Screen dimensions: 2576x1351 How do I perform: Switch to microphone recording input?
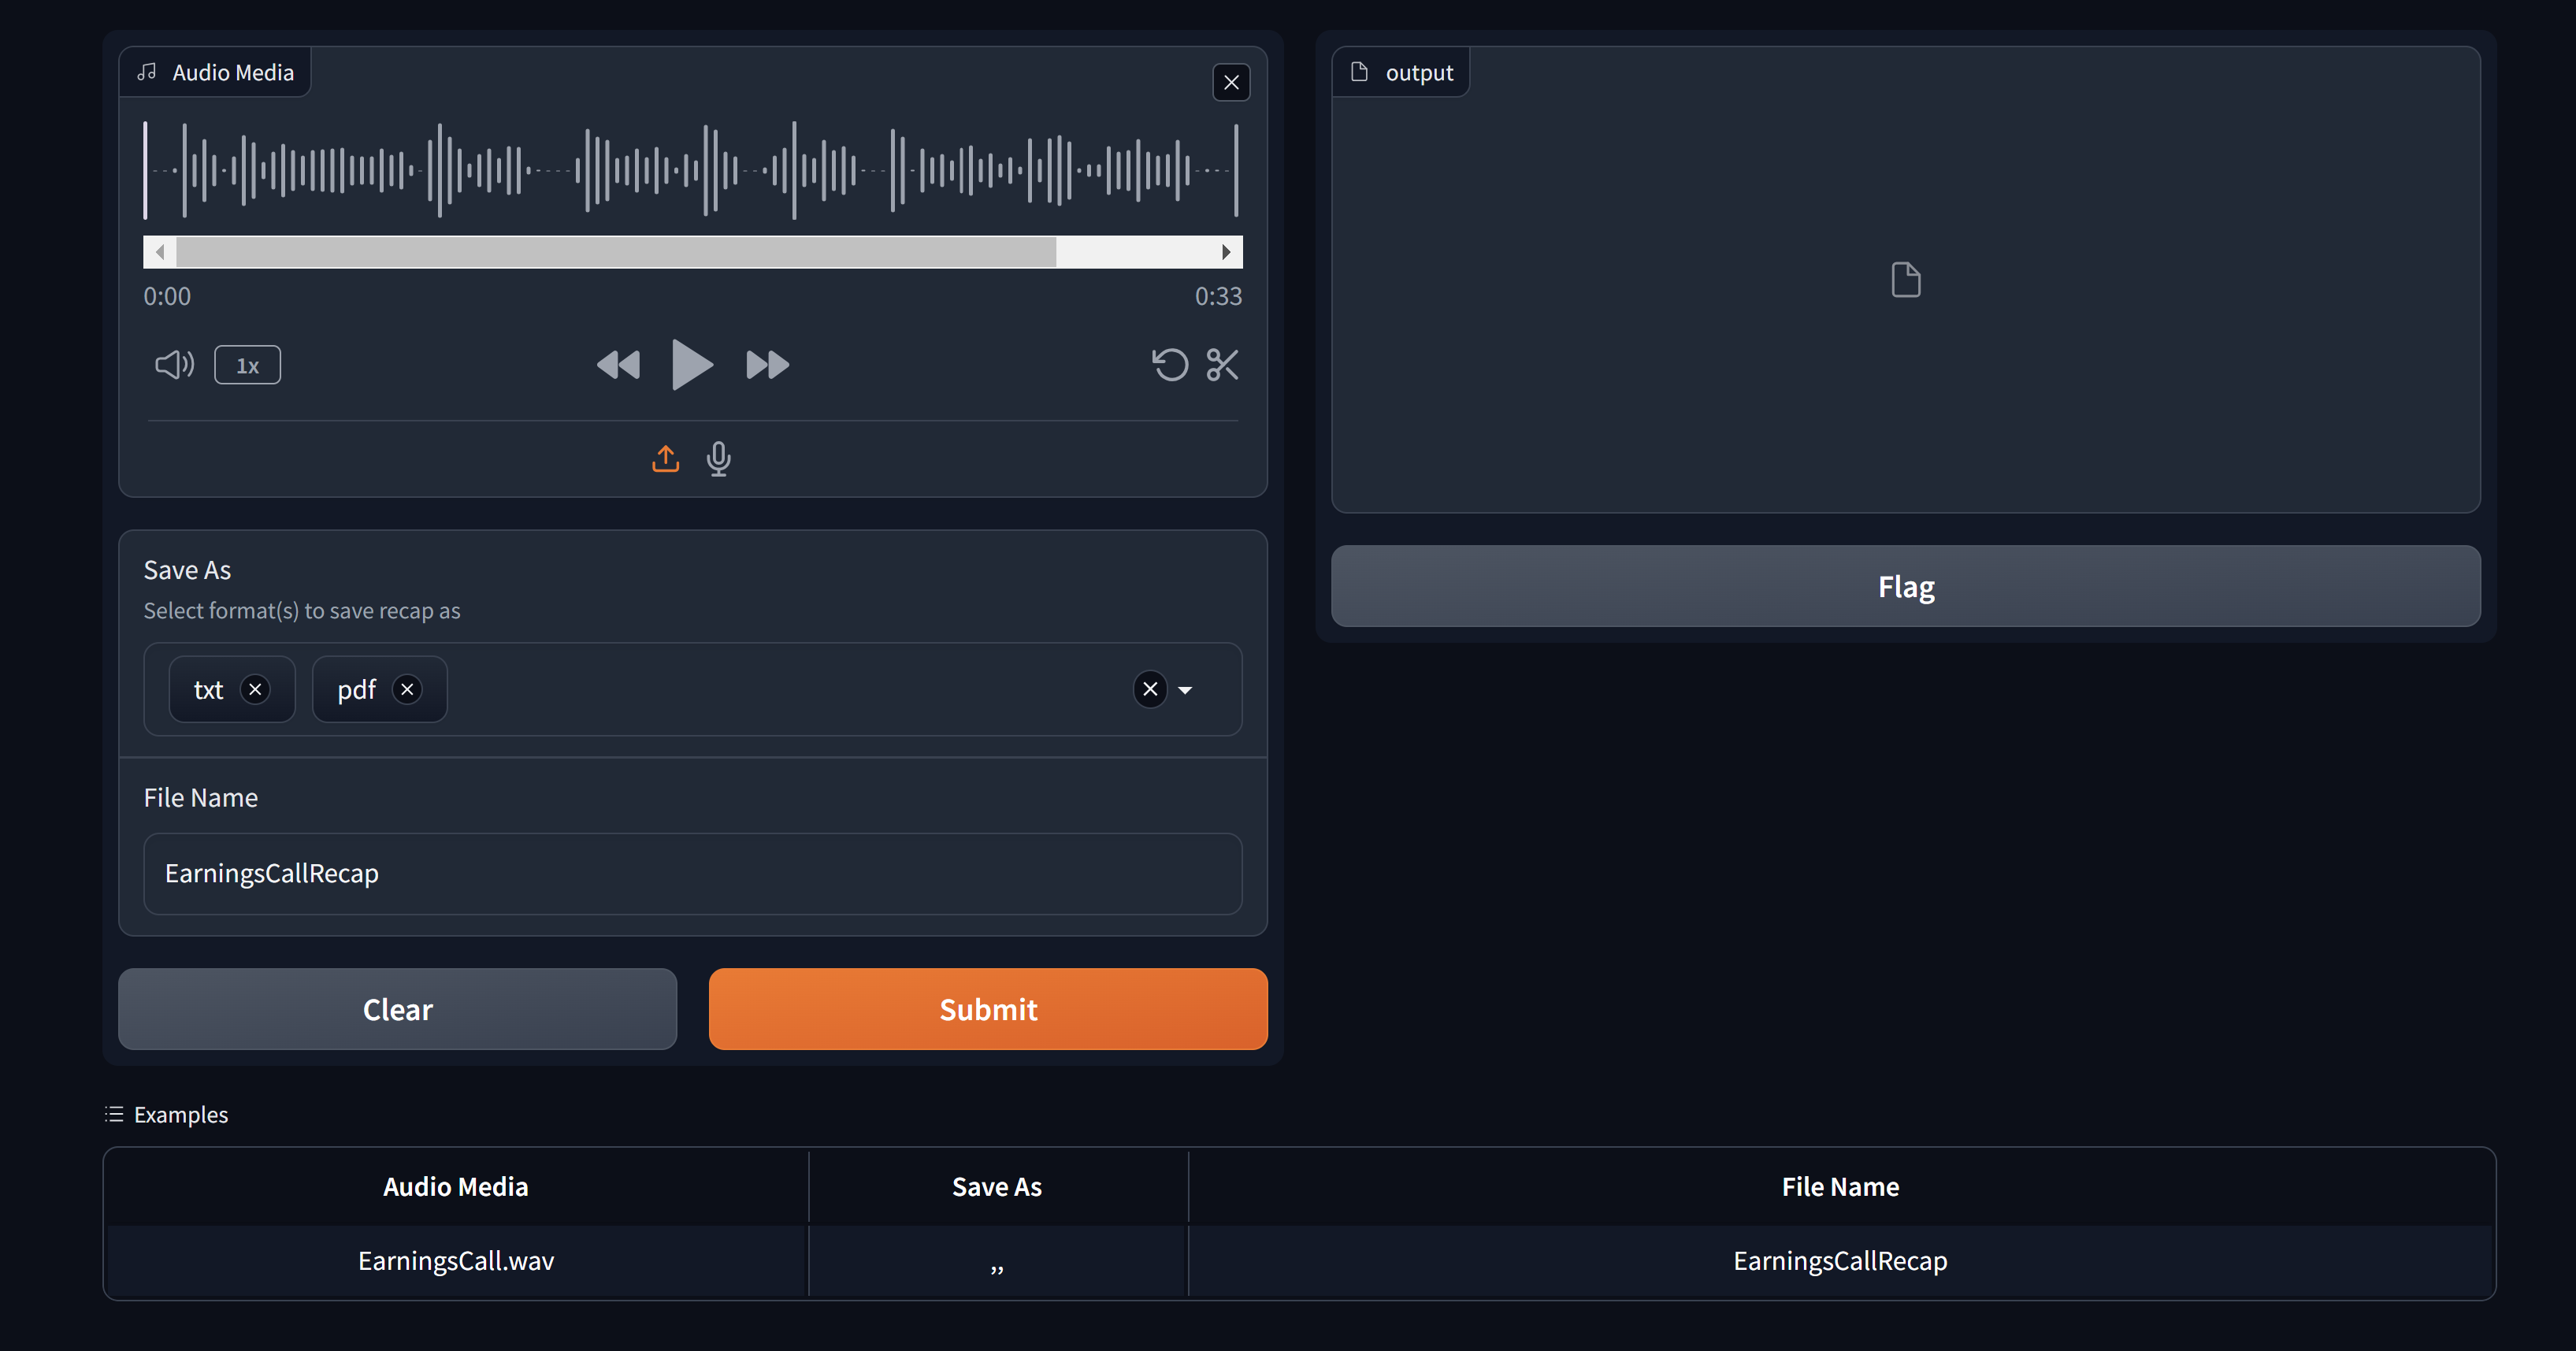click(718, 459)
